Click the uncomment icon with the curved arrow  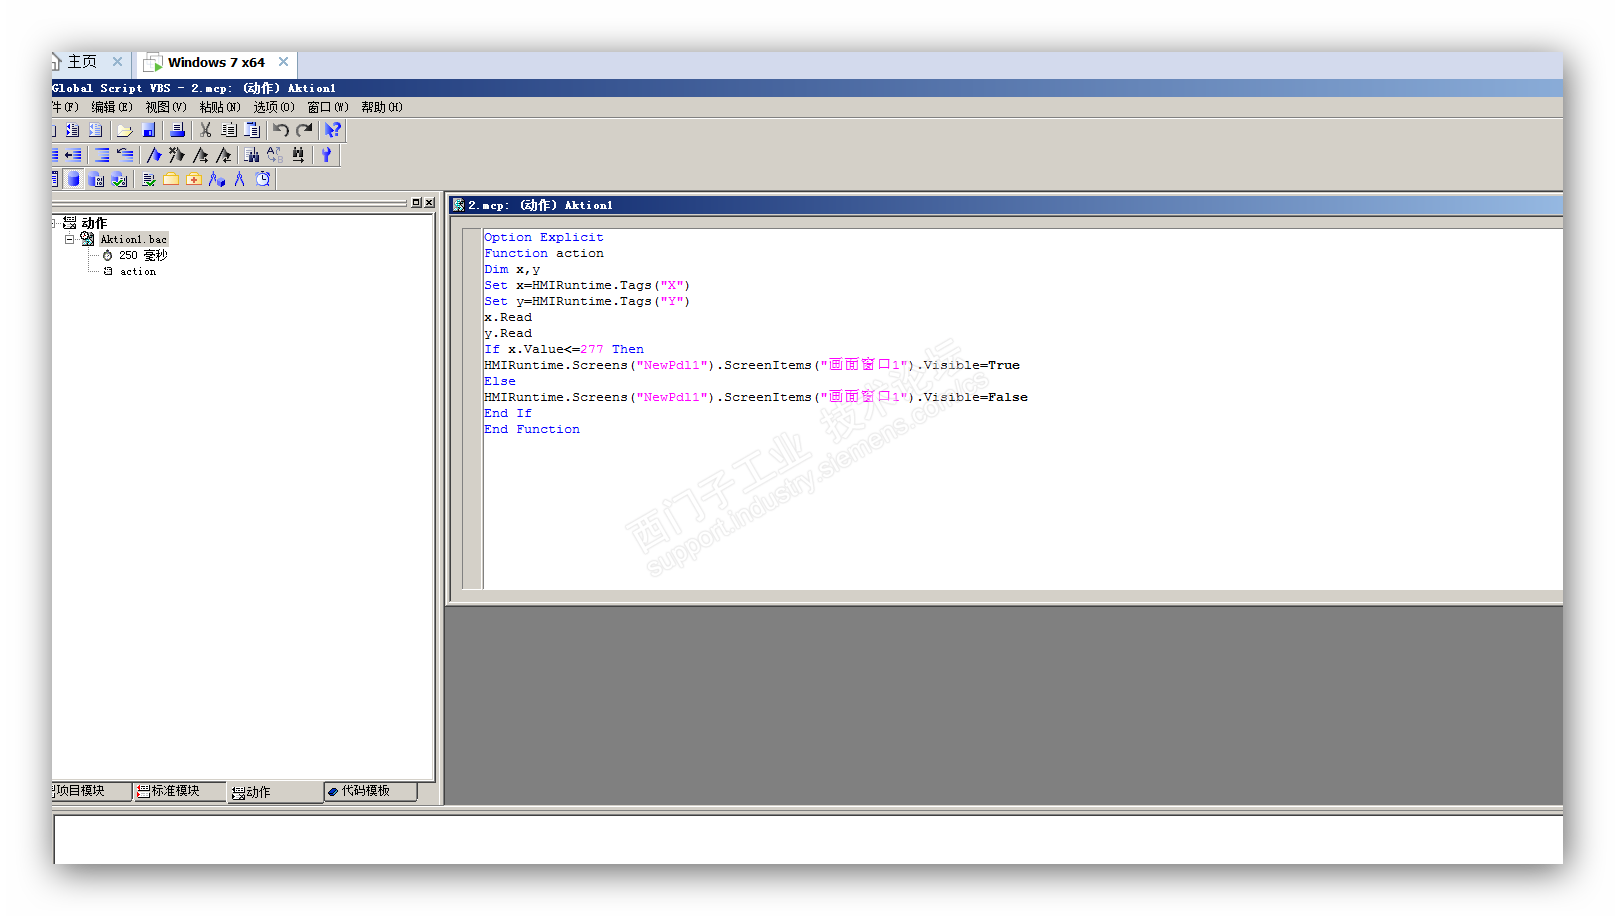[125, 155]
